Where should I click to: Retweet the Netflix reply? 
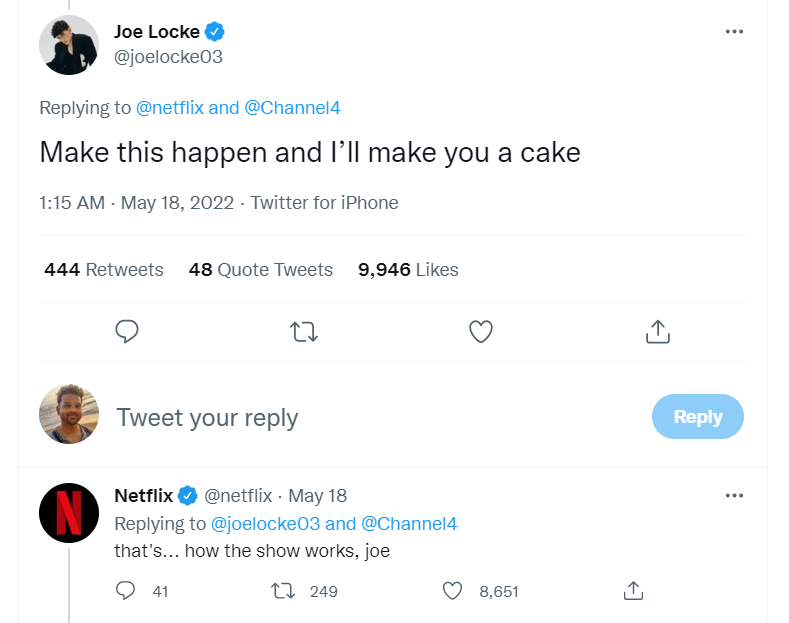coord(284,591)
